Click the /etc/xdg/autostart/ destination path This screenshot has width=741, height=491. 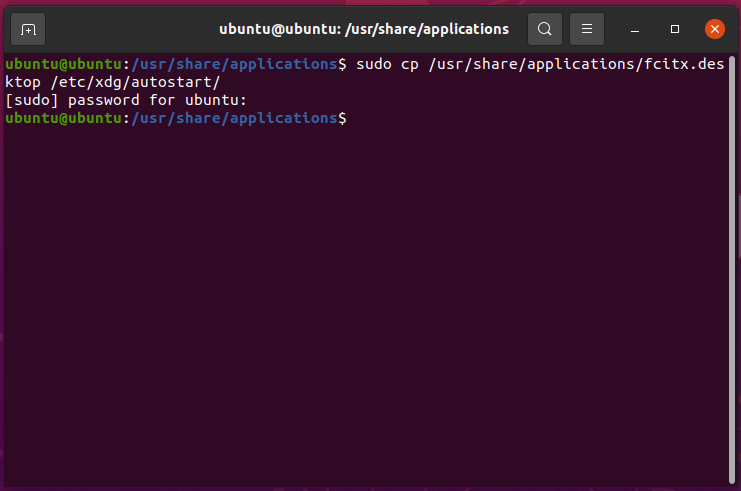pos(136,82)
